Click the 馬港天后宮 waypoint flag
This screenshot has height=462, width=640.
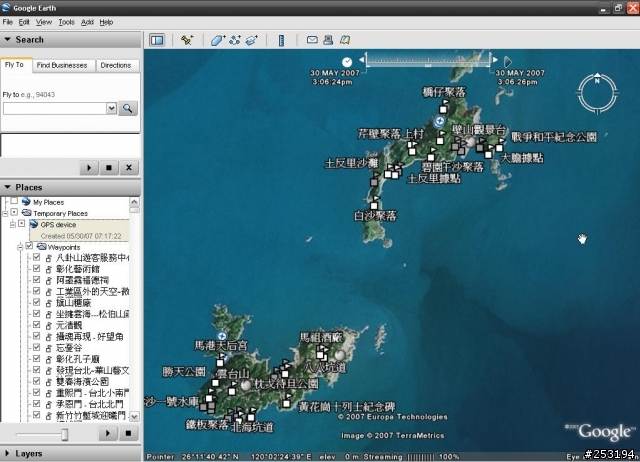[x=221, y=360]
